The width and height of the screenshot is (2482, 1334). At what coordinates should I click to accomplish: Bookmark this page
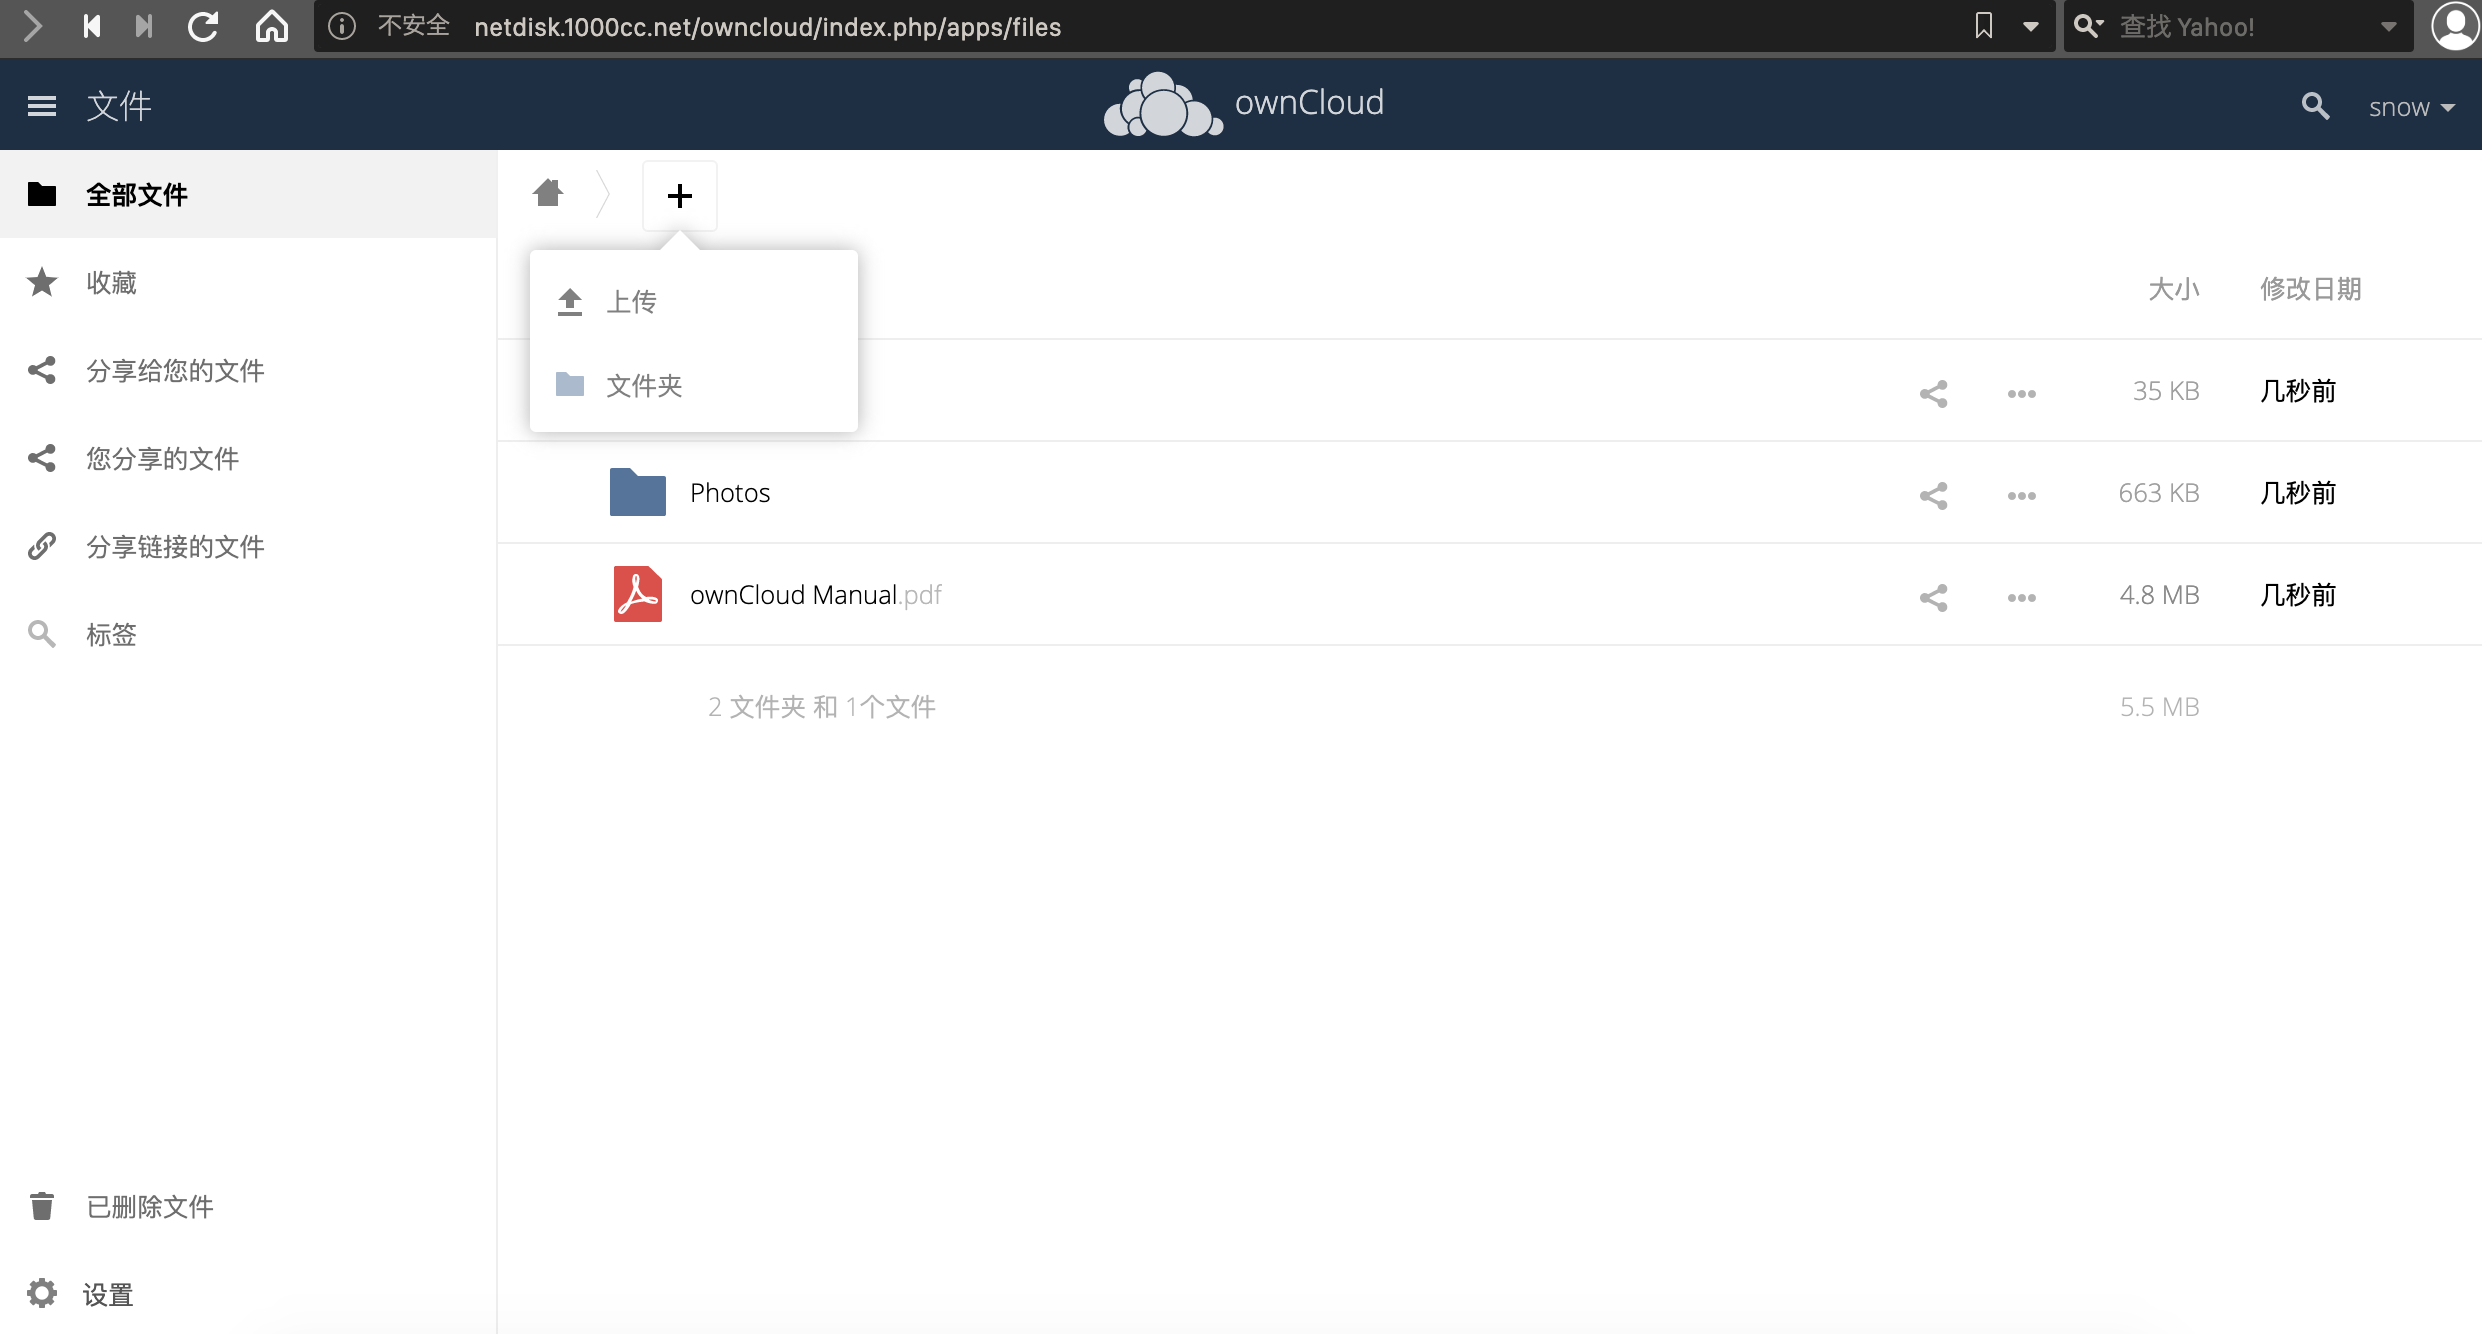pyautogui.click(x=1984, y=27)
